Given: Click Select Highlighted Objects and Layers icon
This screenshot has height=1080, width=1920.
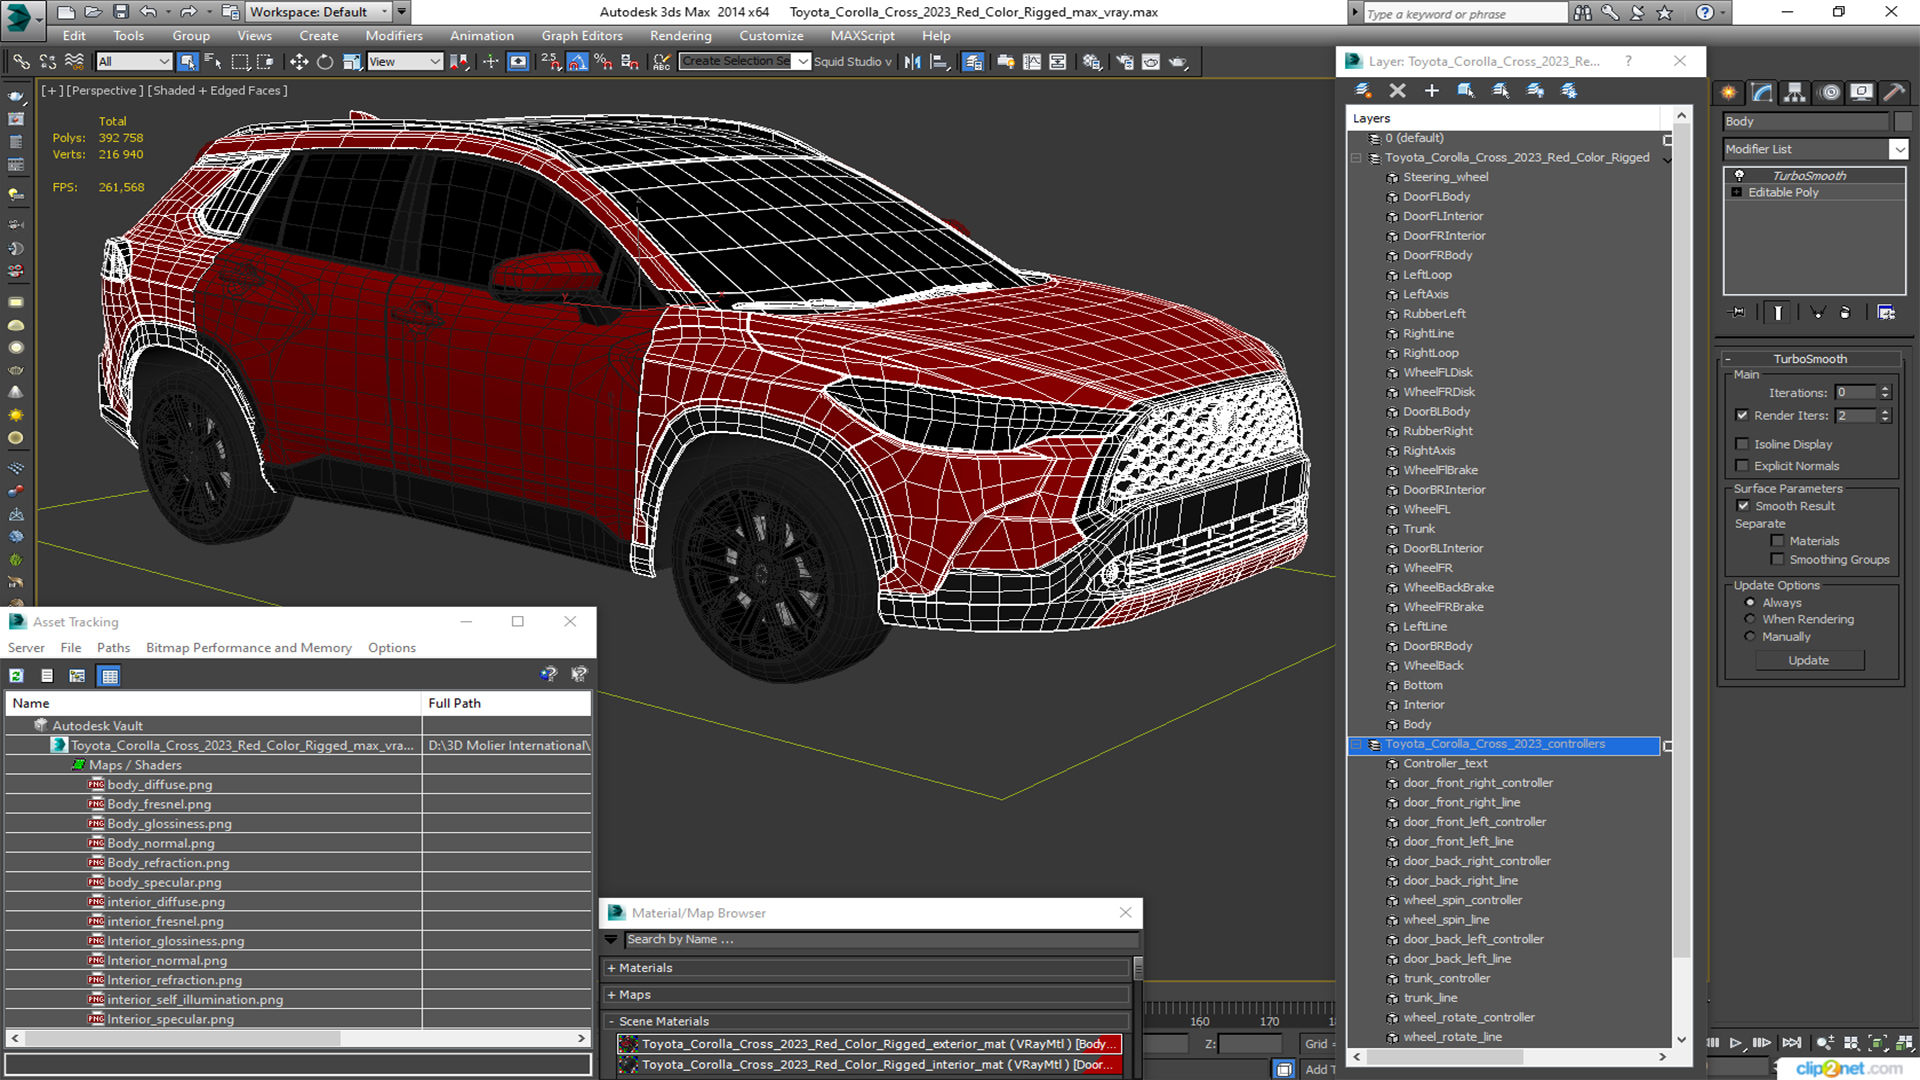Looking at the screenshot, I should click(x=1466, y=91).
